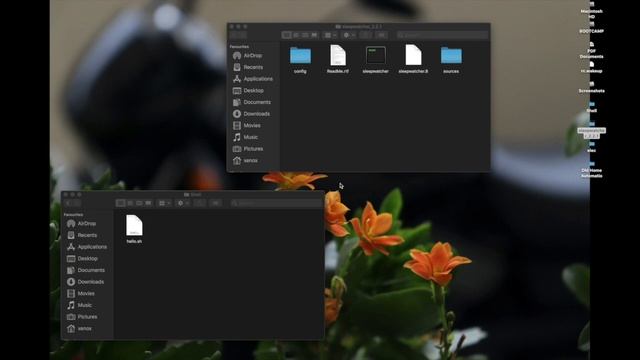Select Macintosh HD desktop drive icon
640x360 pixels.
[x=592, y=10]
